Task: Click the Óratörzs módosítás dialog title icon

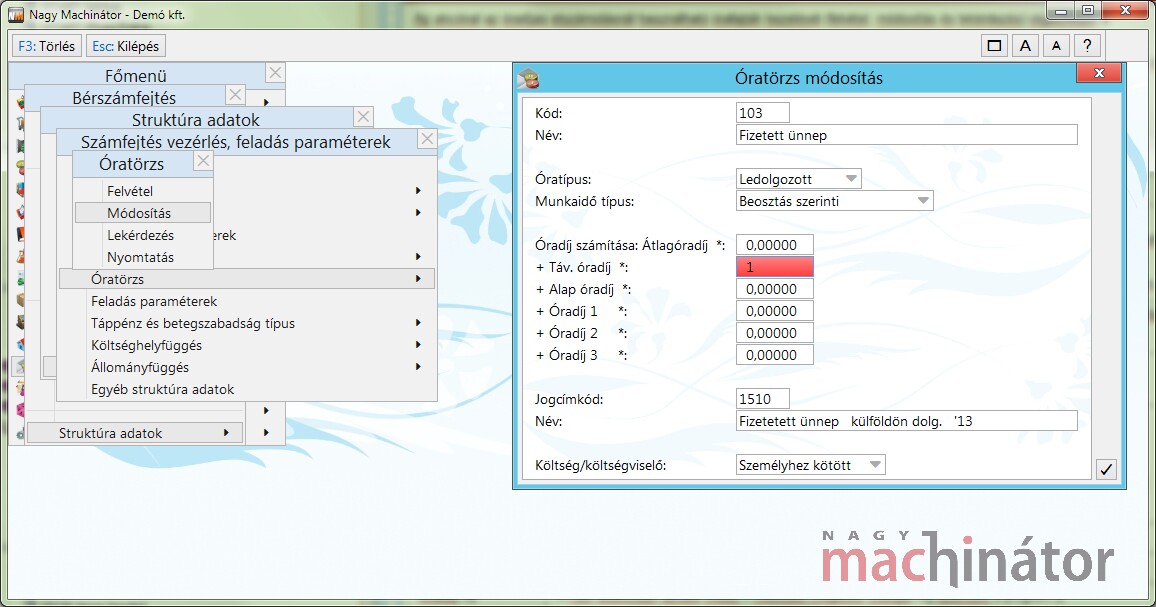Action: click(528, 77)
